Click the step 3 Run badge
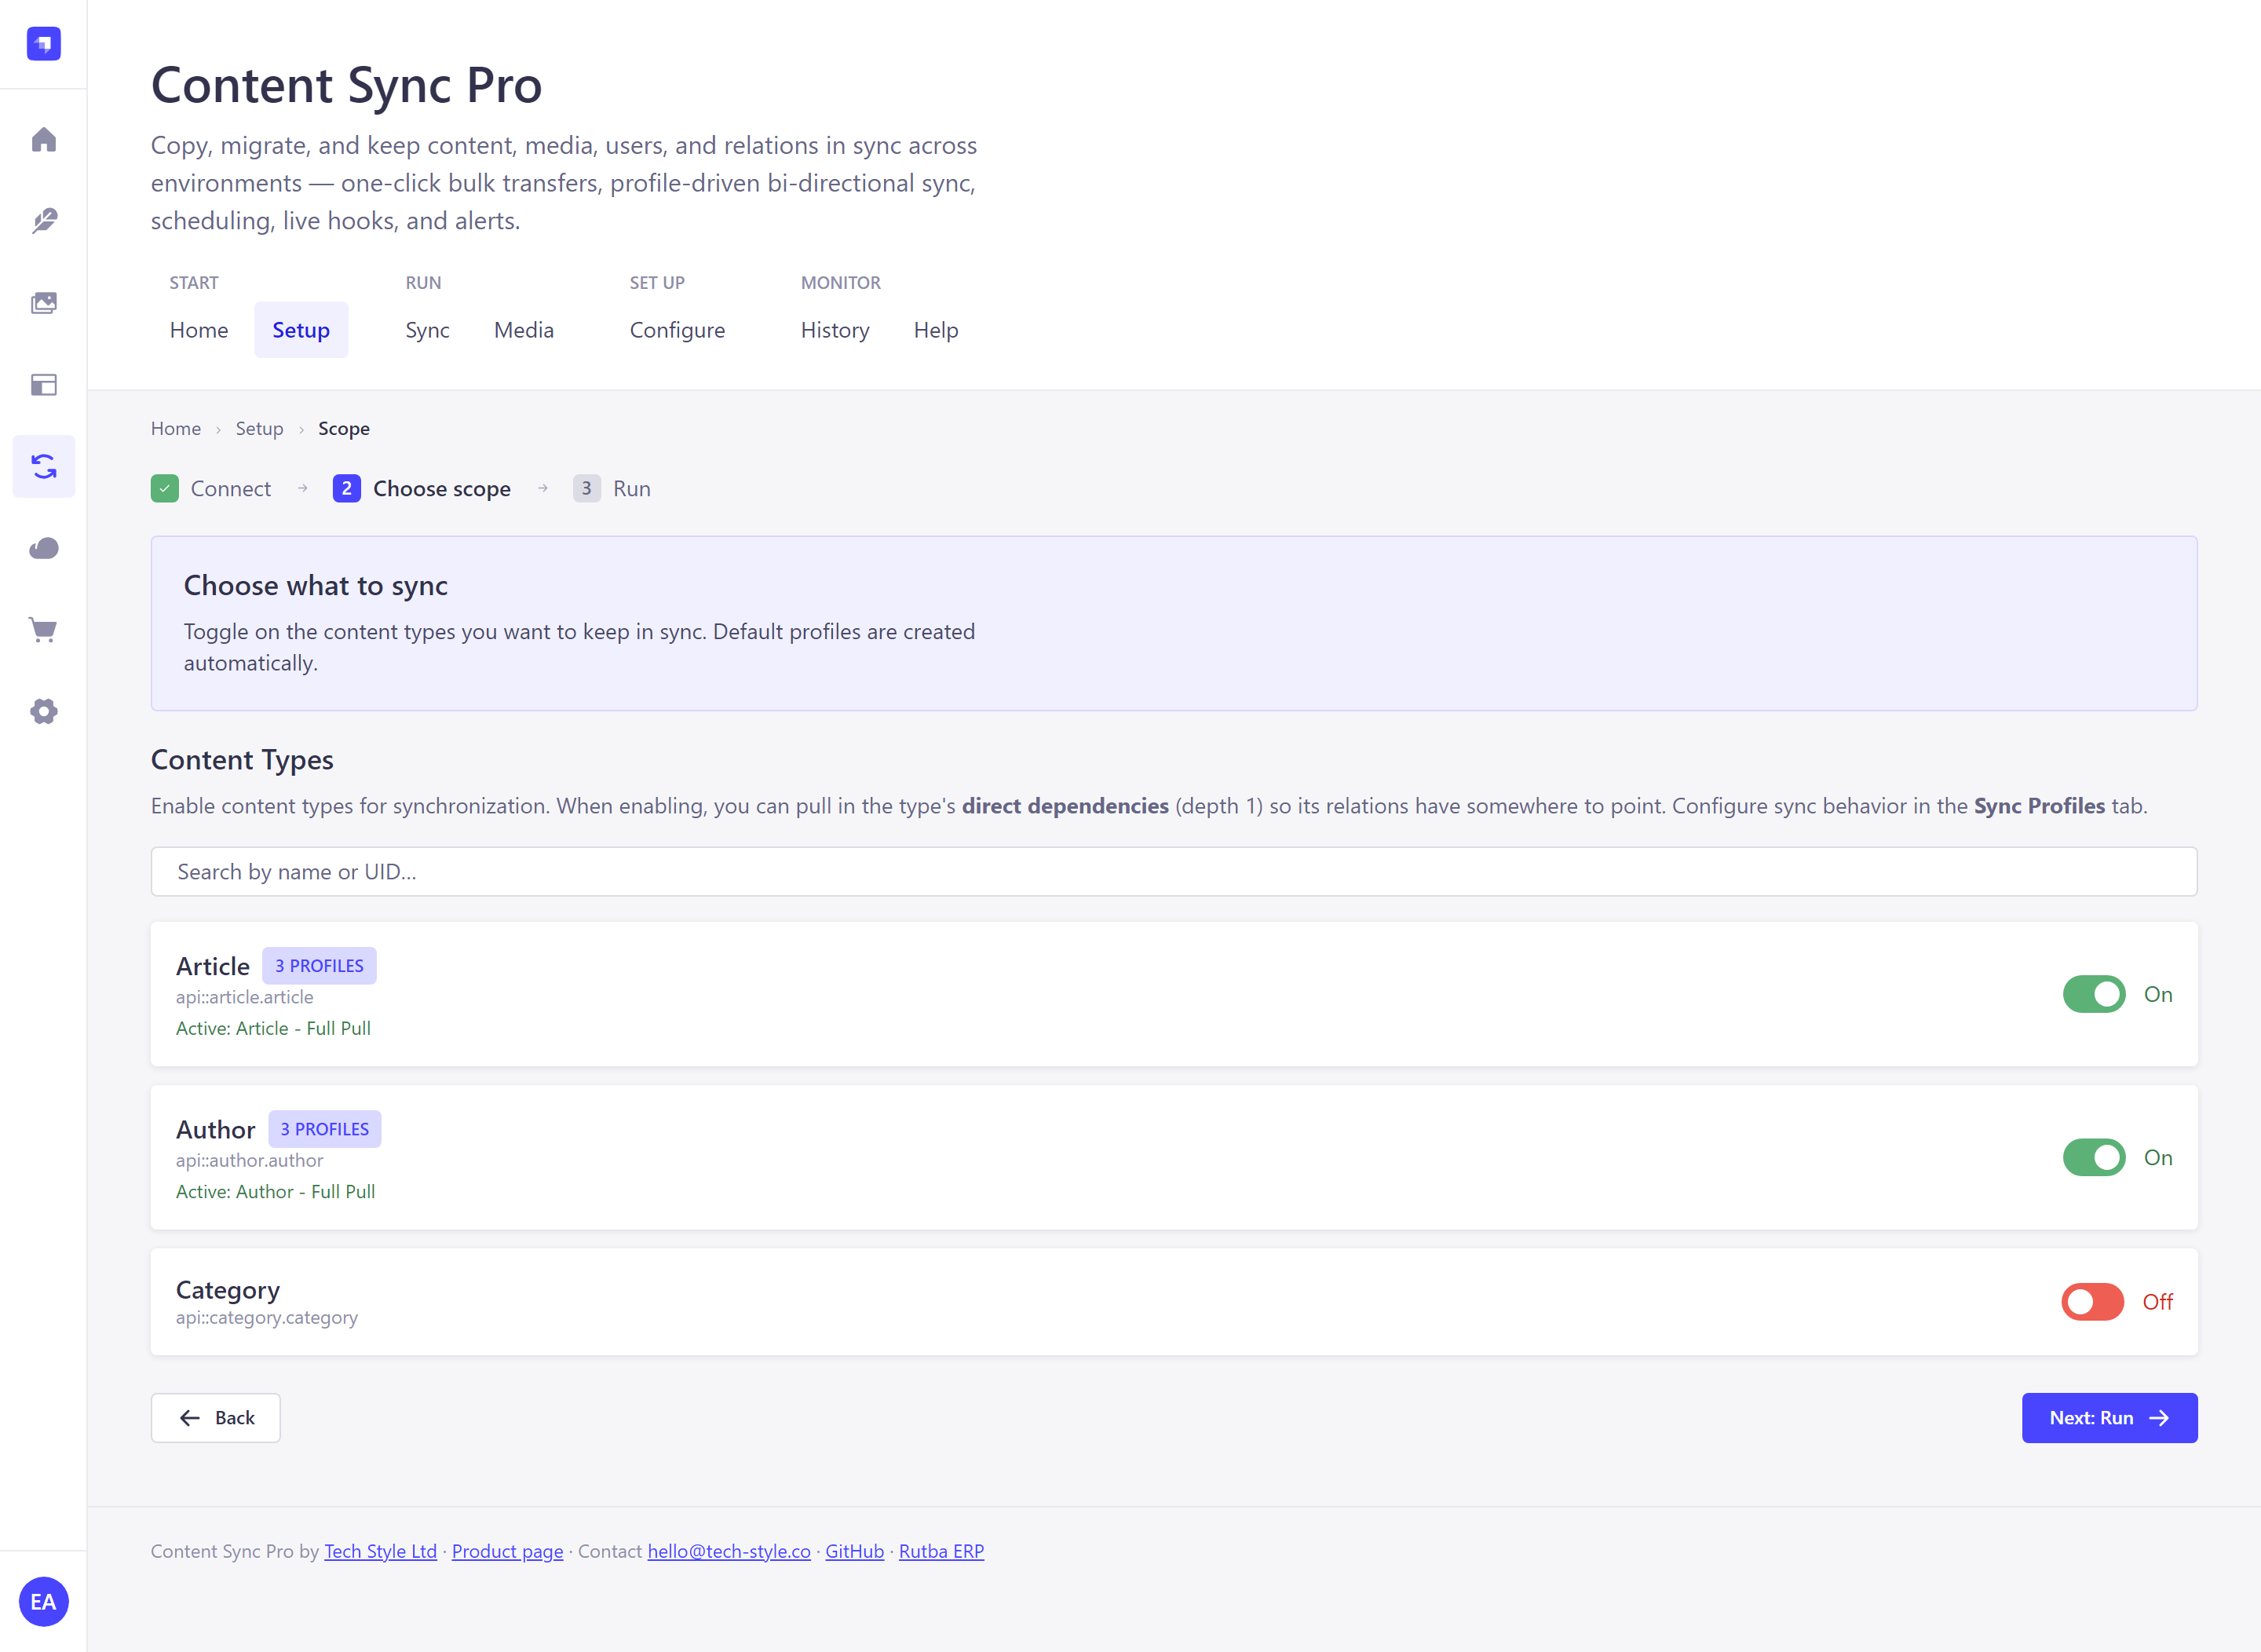 pos(586,489)
